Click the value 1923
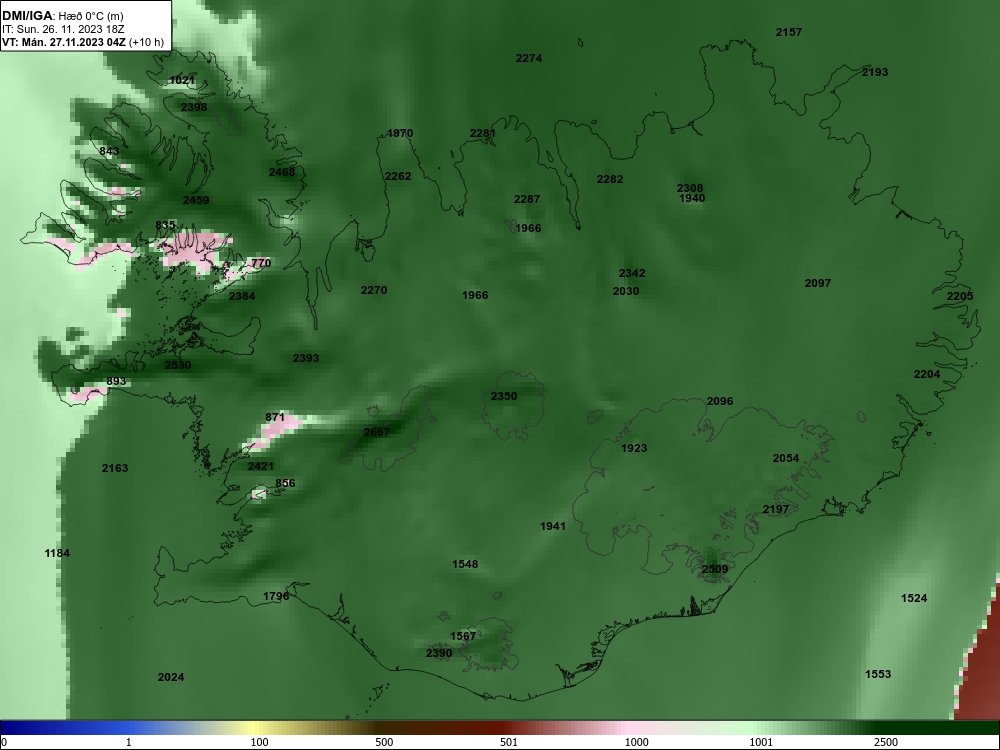Screen dimensions: 1000x750 tap(634, 448)
